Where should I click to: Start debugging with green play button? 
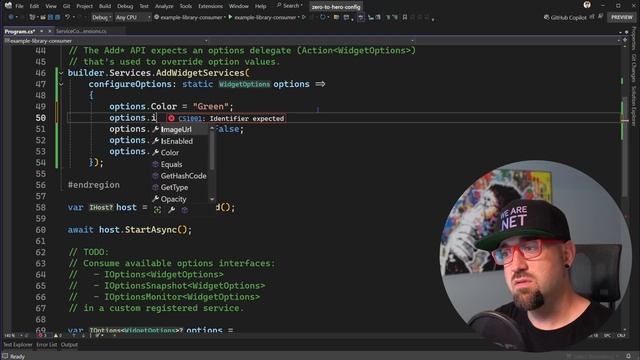[230, 17]
